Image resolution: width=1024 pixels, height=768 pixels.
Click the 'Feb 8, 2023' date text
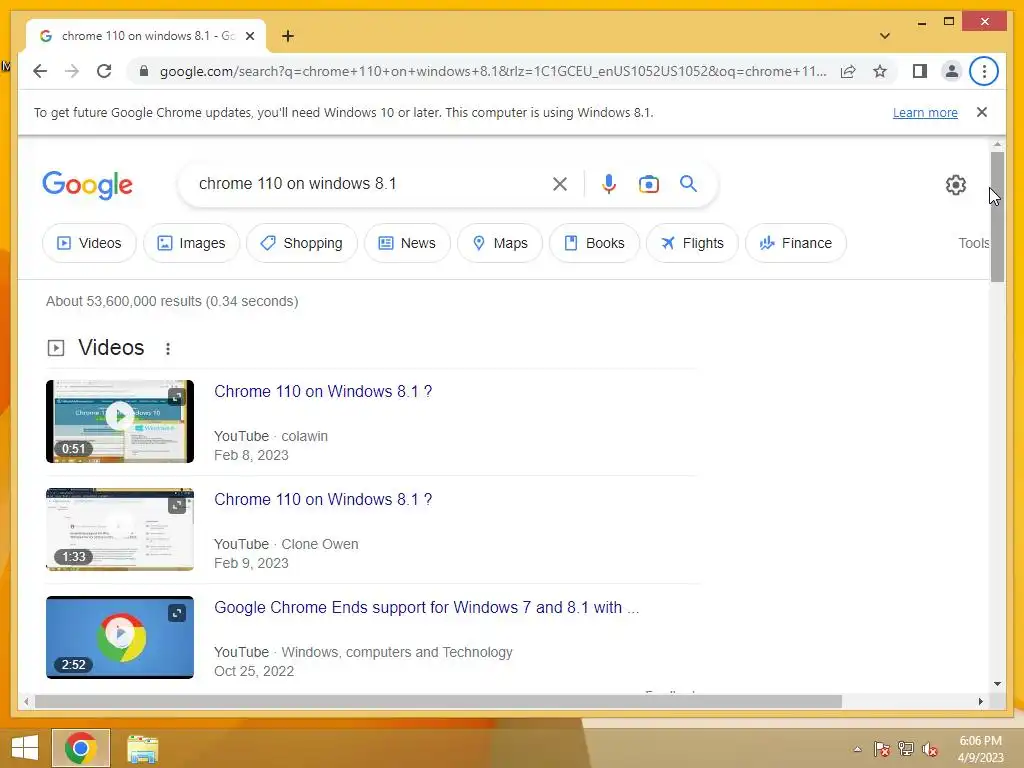coord(251,455)
